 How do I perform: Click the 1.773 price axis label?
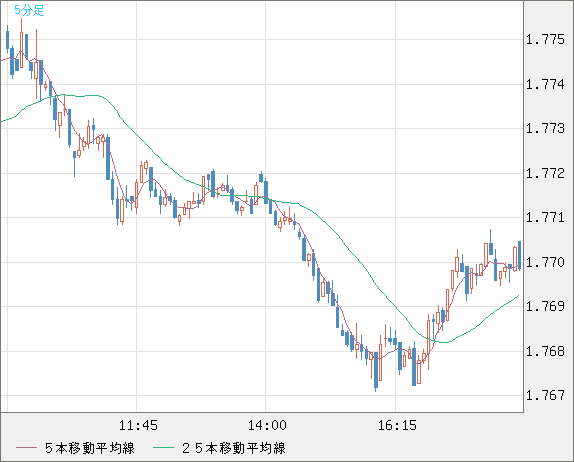tap(545, 128)
